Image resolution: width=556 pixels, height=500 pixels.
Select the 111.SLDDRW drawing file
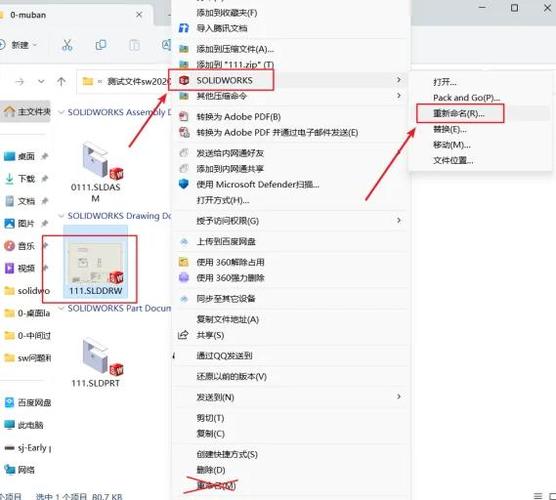(95, 262)
